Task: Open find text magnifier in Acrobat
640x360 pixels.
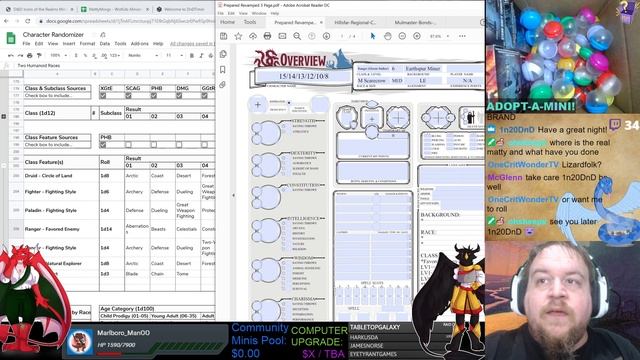Action: (297, 36)
